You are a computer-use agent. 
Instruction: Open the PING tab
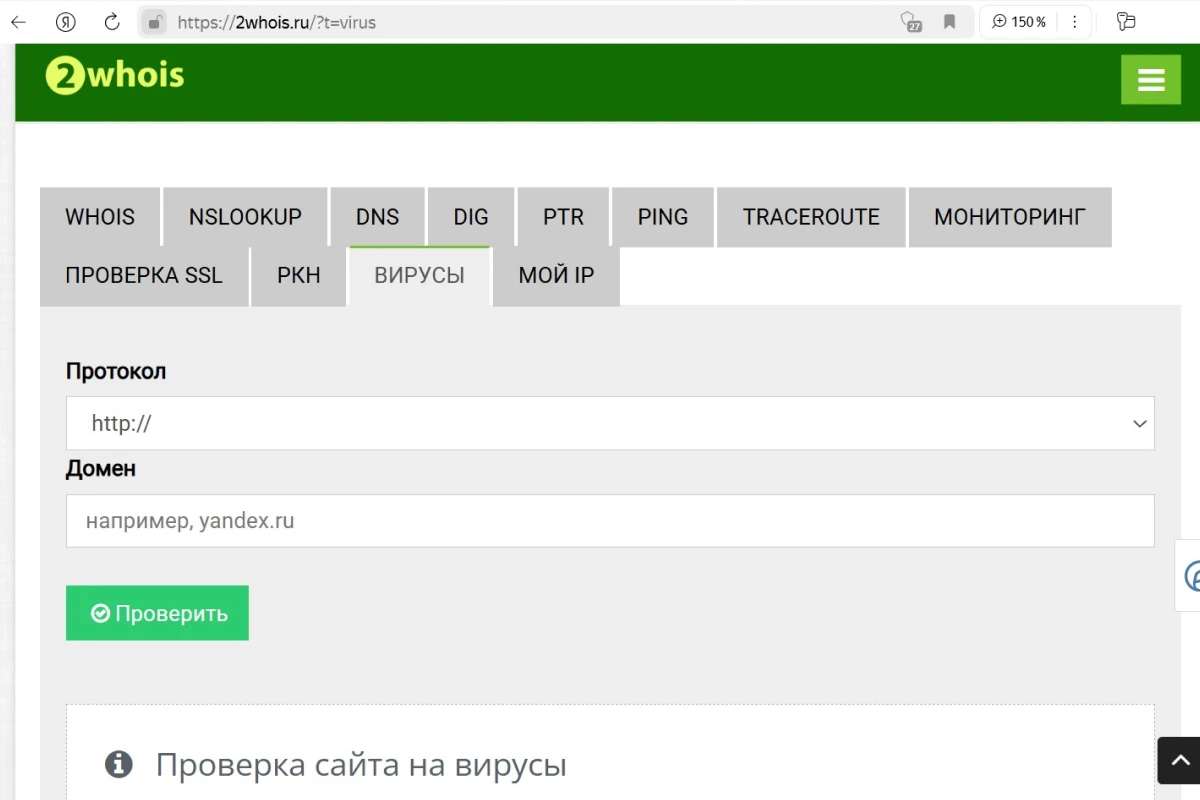pyautogui.click(x=663, y=217)
